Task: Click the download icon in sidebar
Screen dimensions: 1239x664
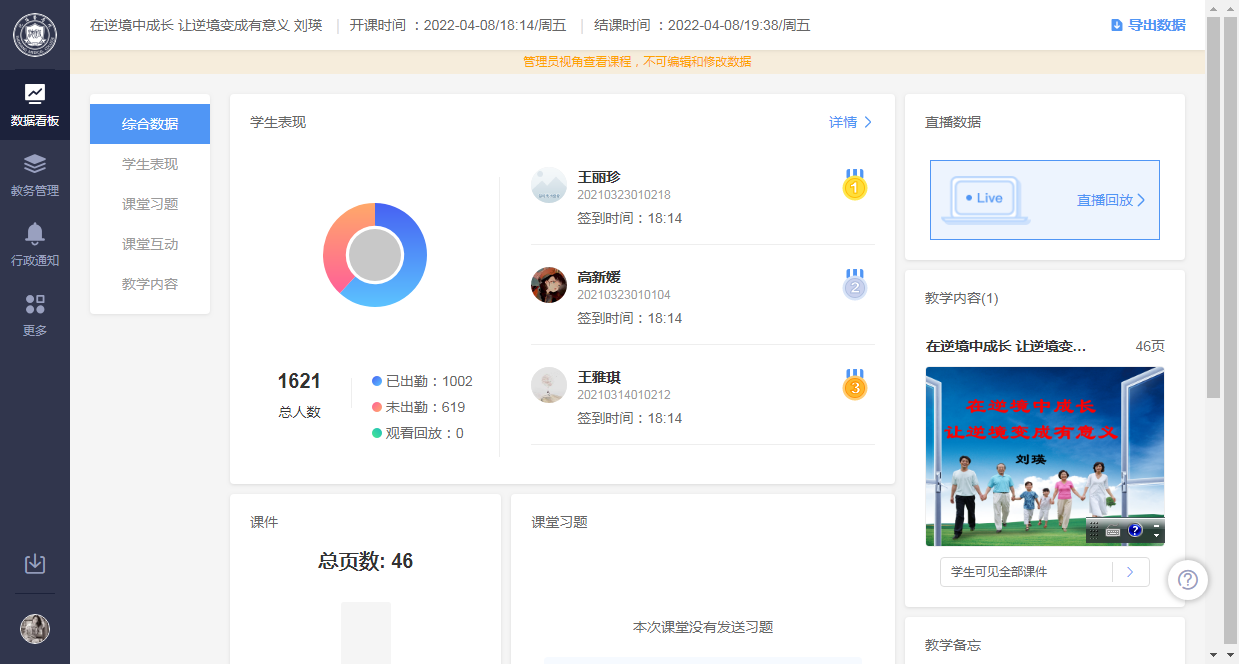Action: [35, 564]
